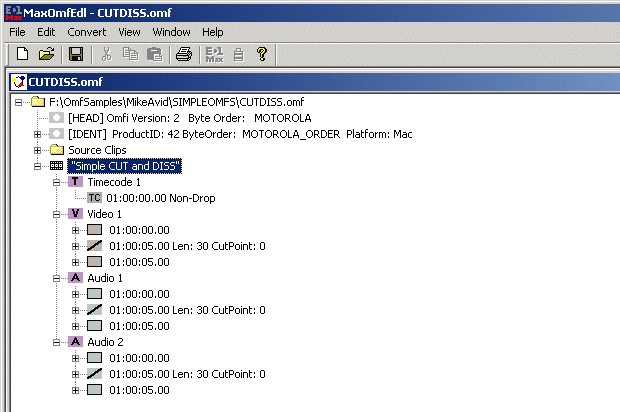Select the 01:00:00.00 clip under Audio 2
This screenshot has width=620, height=412.
(x=139, y=358)
